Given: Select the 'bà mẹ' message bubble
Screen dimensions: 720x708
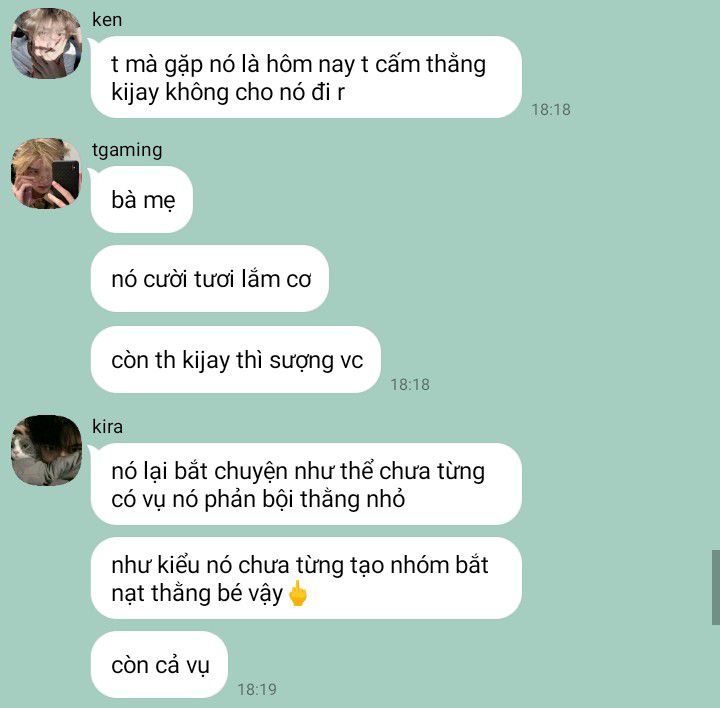Looking at the screenshot, I should (x=142, y=199).
